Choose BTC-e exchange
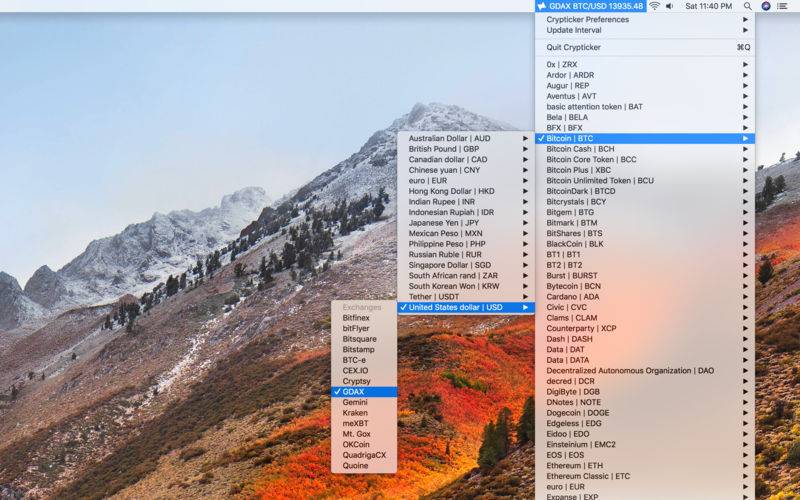Screen dimensions: 800x500 [364, 360]
